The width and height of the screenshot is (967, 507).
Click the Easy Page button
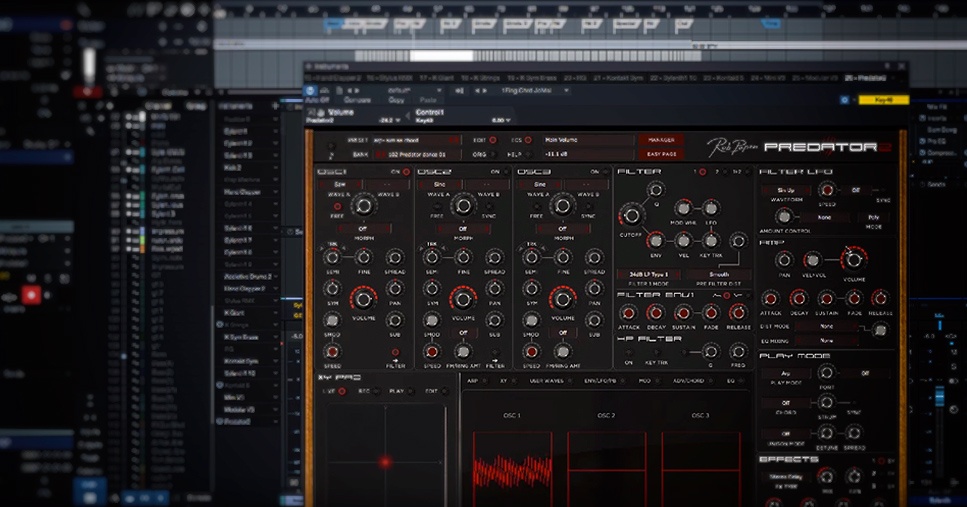point(660,154)
